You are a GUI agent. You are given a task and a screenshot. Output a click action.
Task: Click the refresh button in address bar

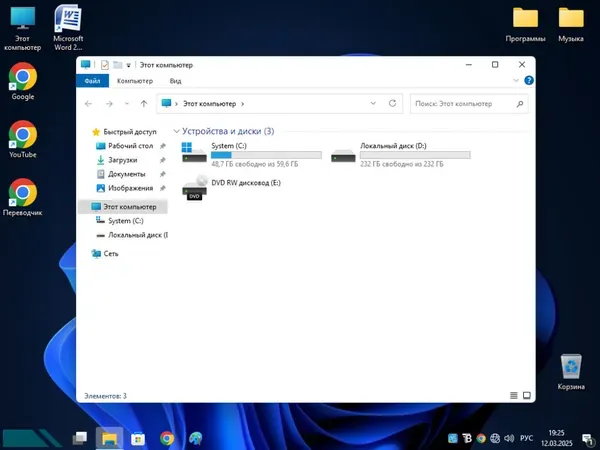click(391, 103)
